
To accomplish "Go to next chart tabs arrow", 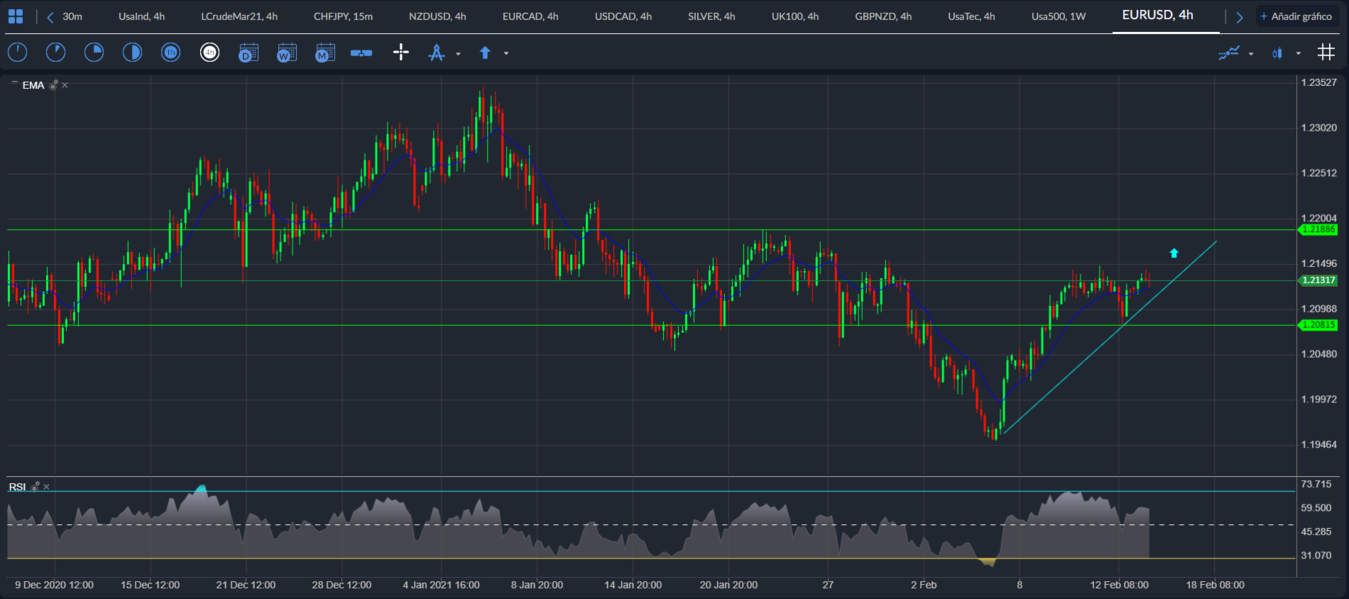I will 1239,17.
